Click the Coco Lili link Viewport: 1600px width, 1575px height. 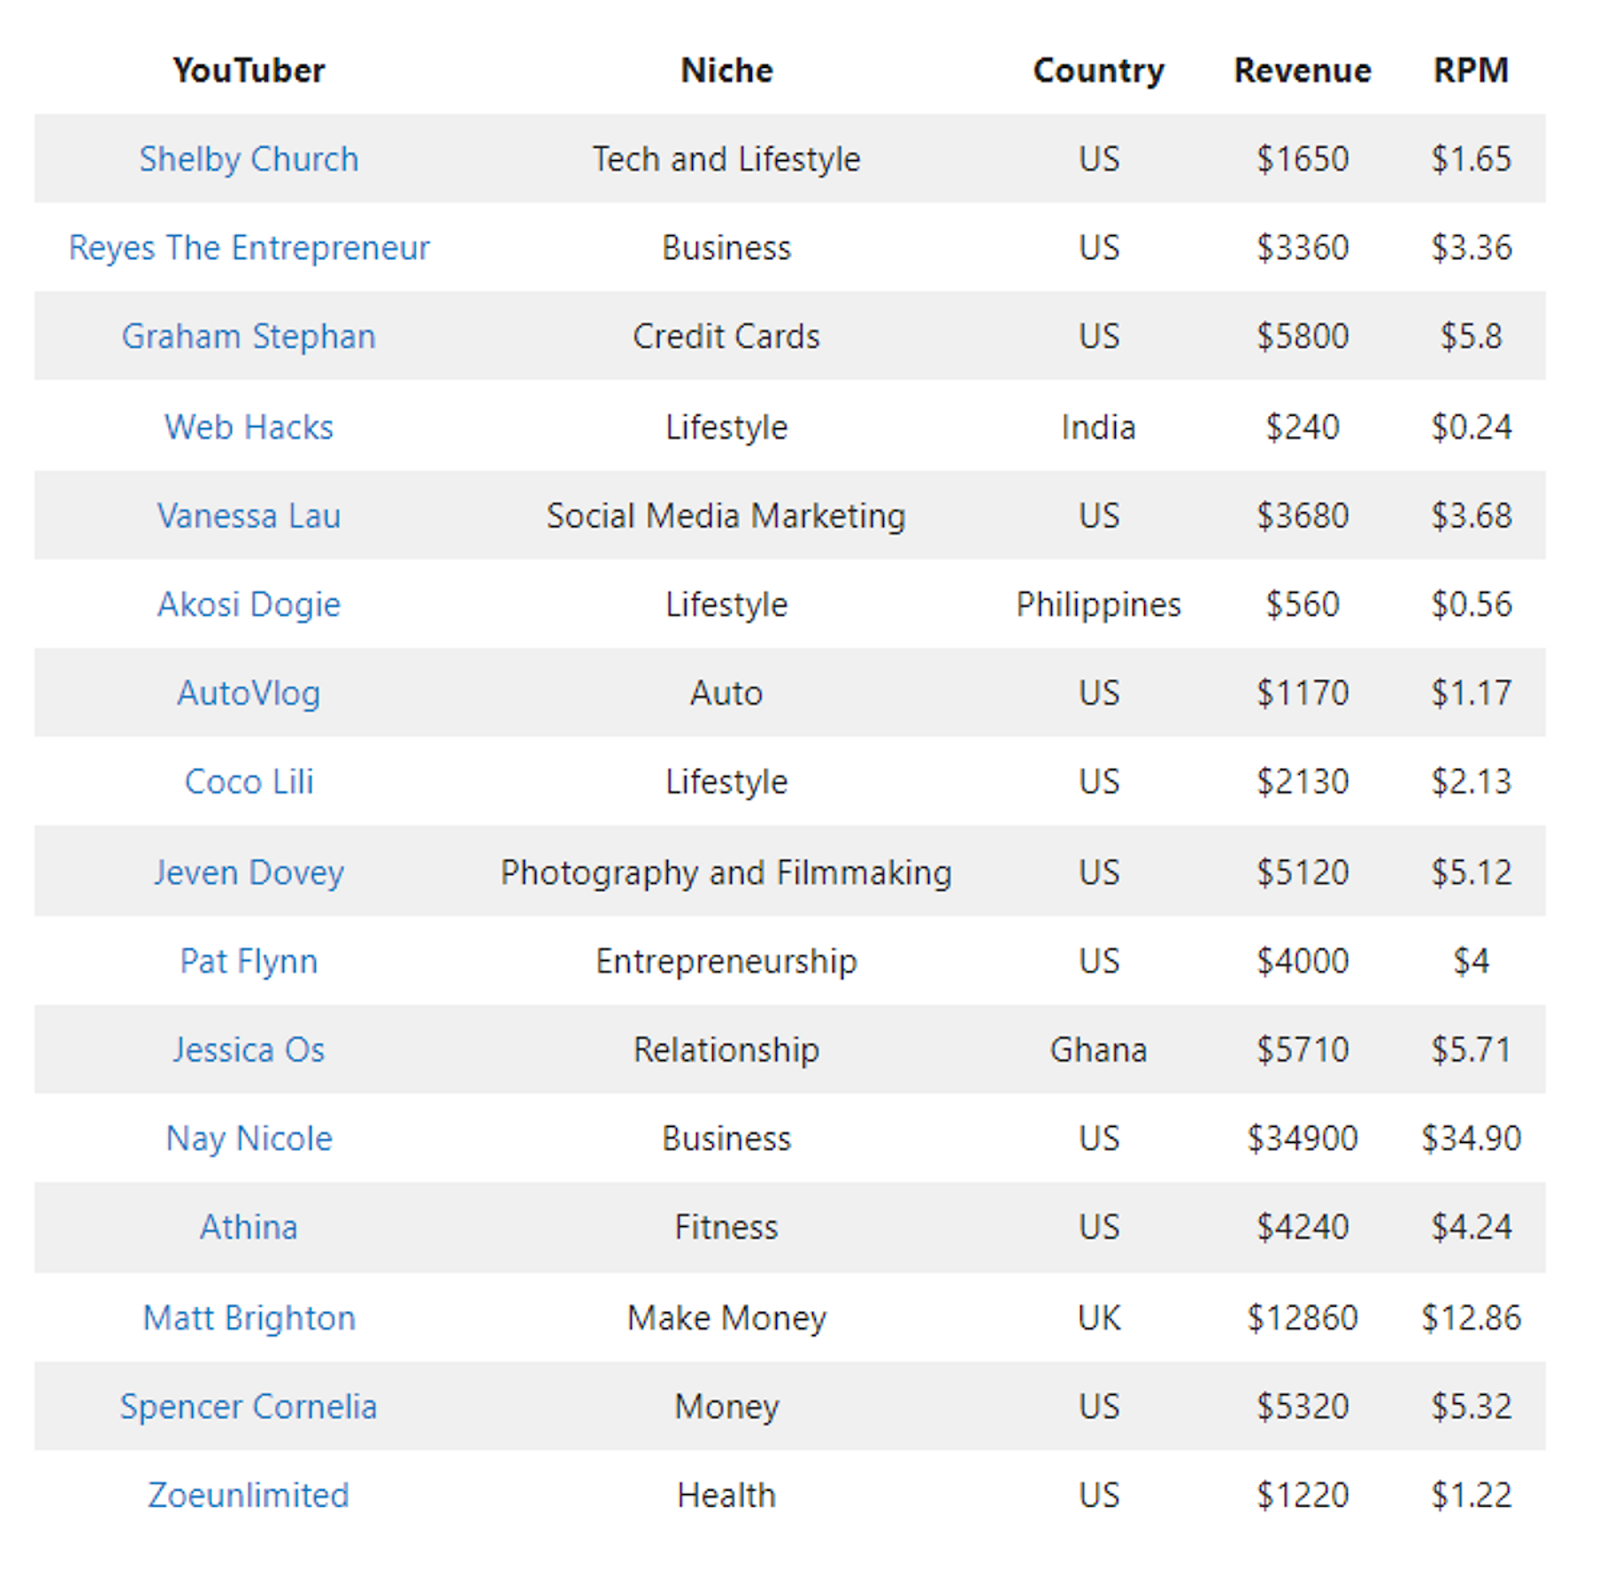point(248,781)
